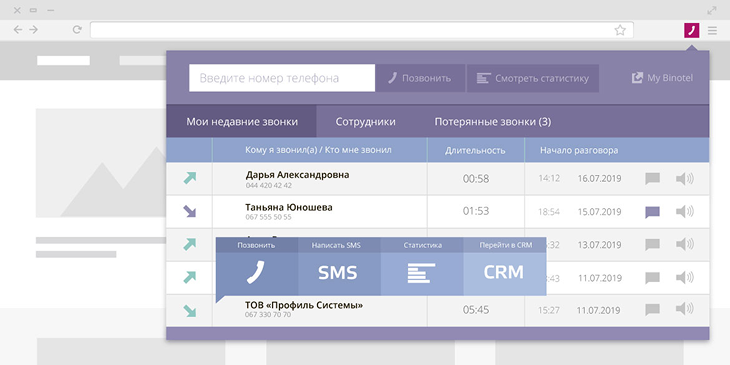Screen dimensions: 730x365
Task: Open the My Binotel link
Action: tap(662, 78)
